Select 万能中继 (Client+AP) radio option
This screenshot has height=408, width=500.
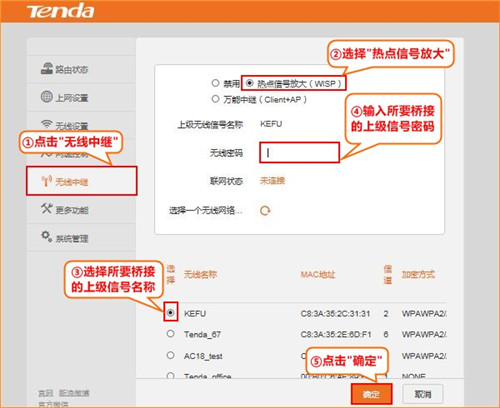[215, 99]
